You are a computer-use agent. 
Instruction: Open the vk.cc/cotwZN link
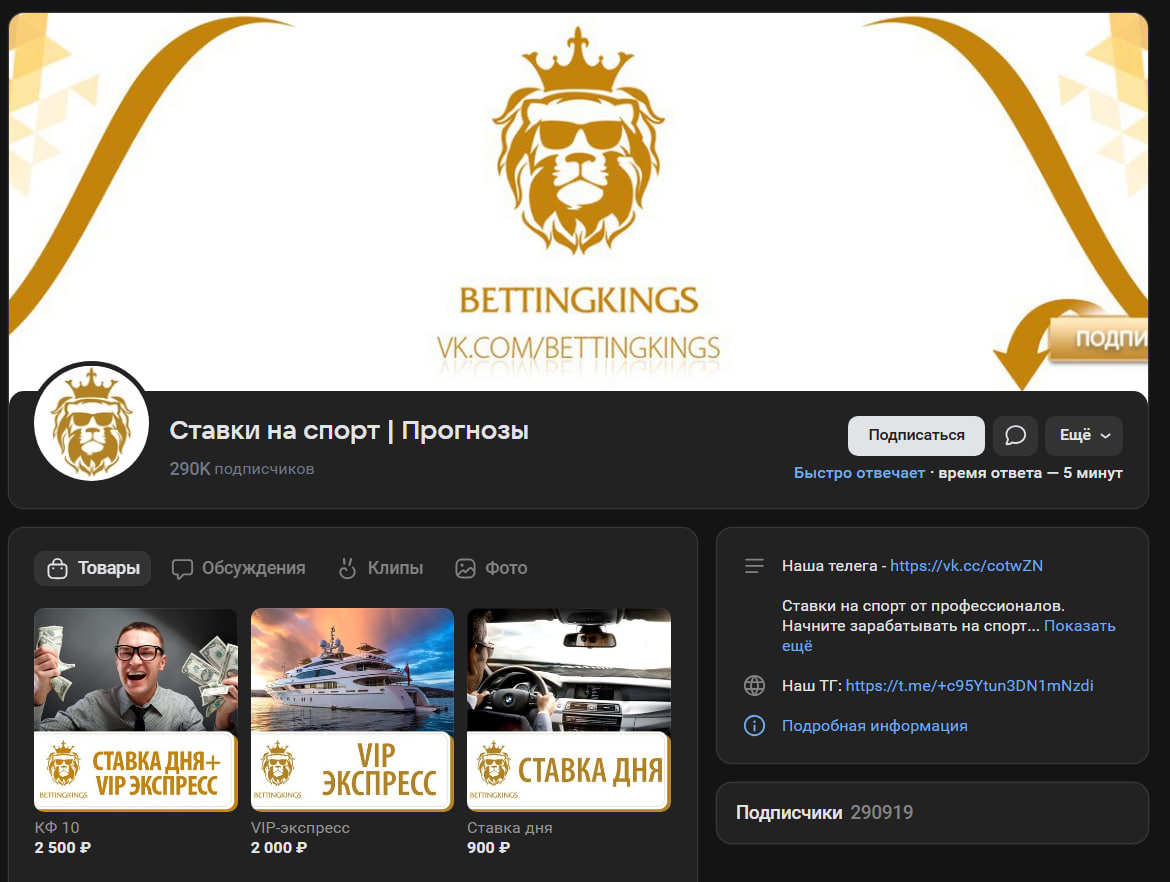(966, 566)
